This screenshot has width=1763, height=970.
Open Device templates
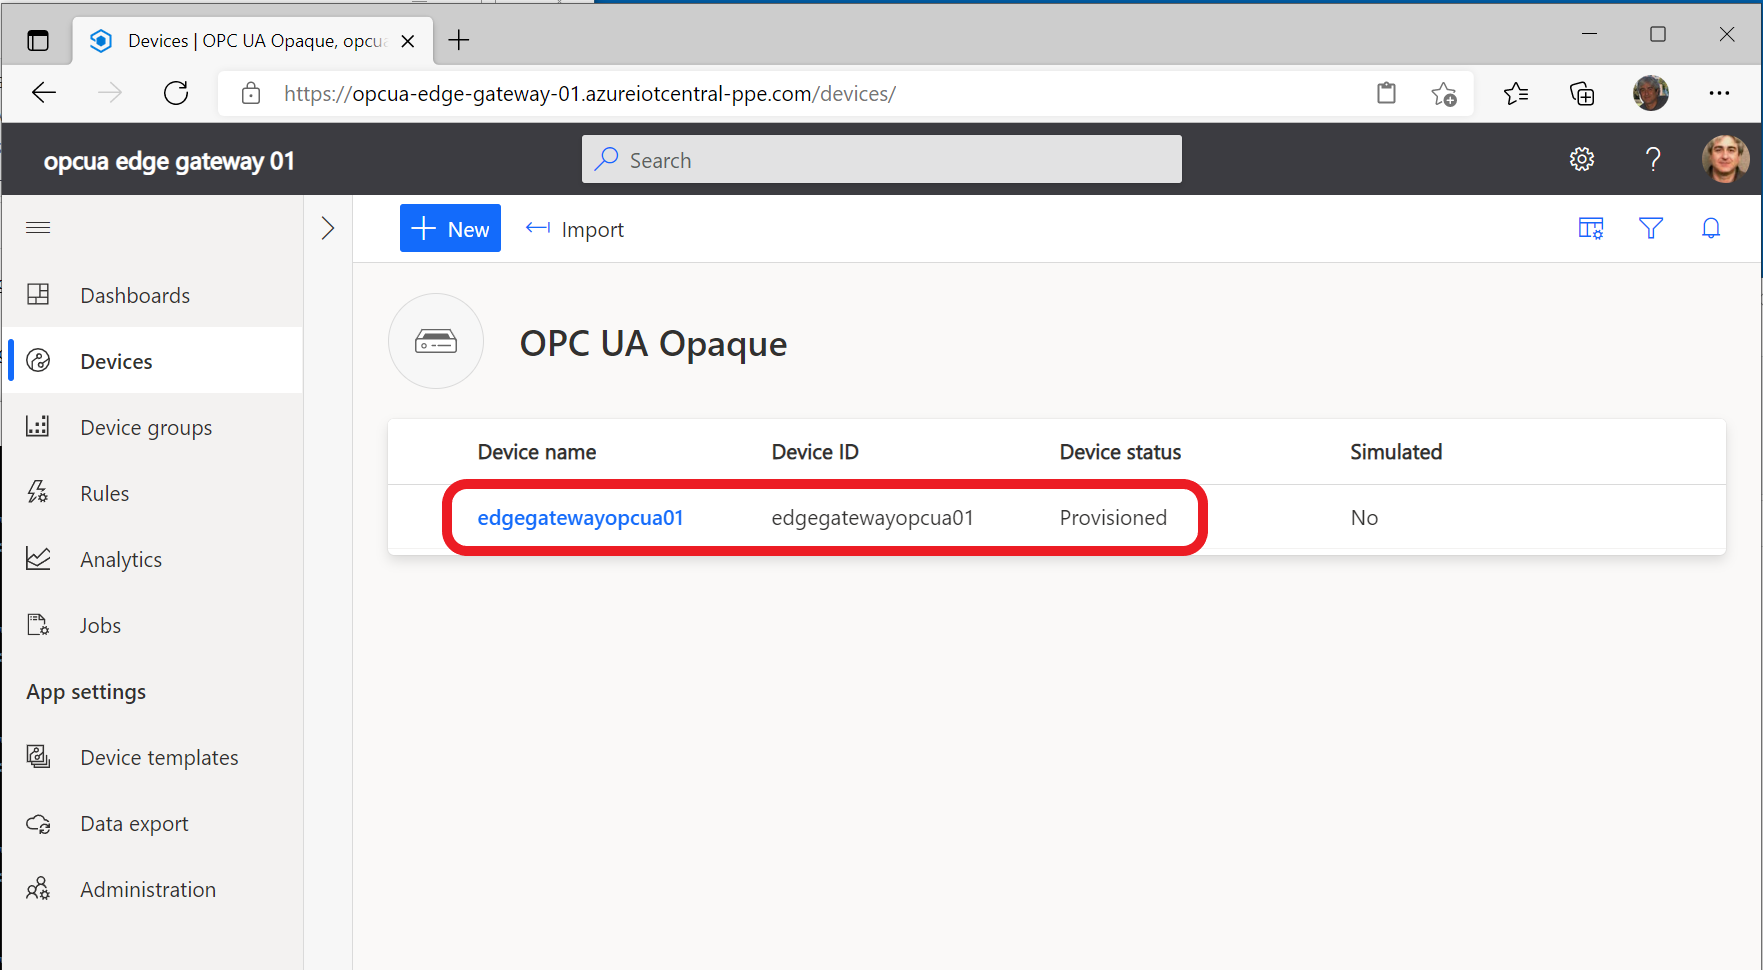[152, 757]
